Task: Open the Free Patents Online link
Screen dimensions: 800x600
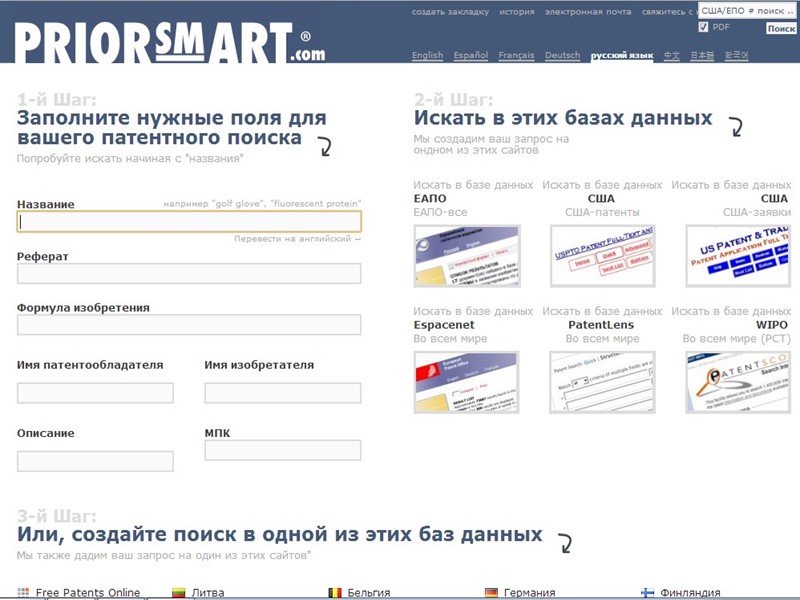Action: point(88,593)
